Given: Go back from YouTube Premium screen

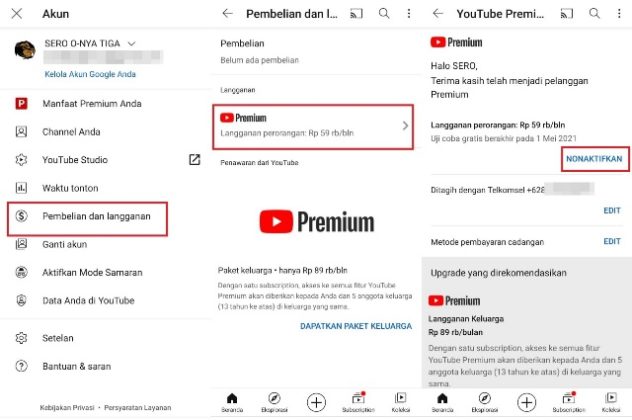Looking at the screenshot, I should [438, 14].
